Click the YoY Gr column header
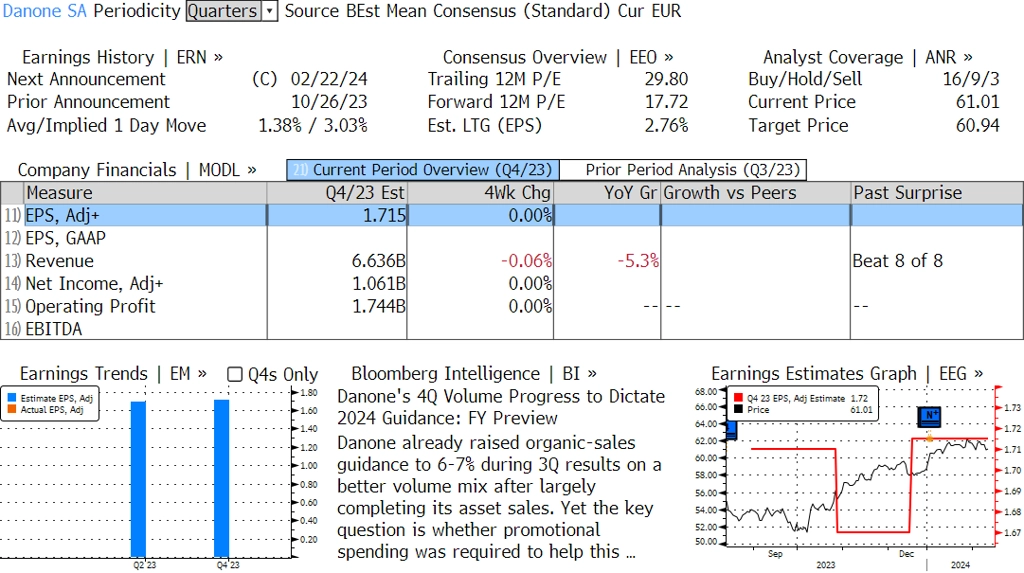This screenshot has height=573, width=1024. point(607,193)
